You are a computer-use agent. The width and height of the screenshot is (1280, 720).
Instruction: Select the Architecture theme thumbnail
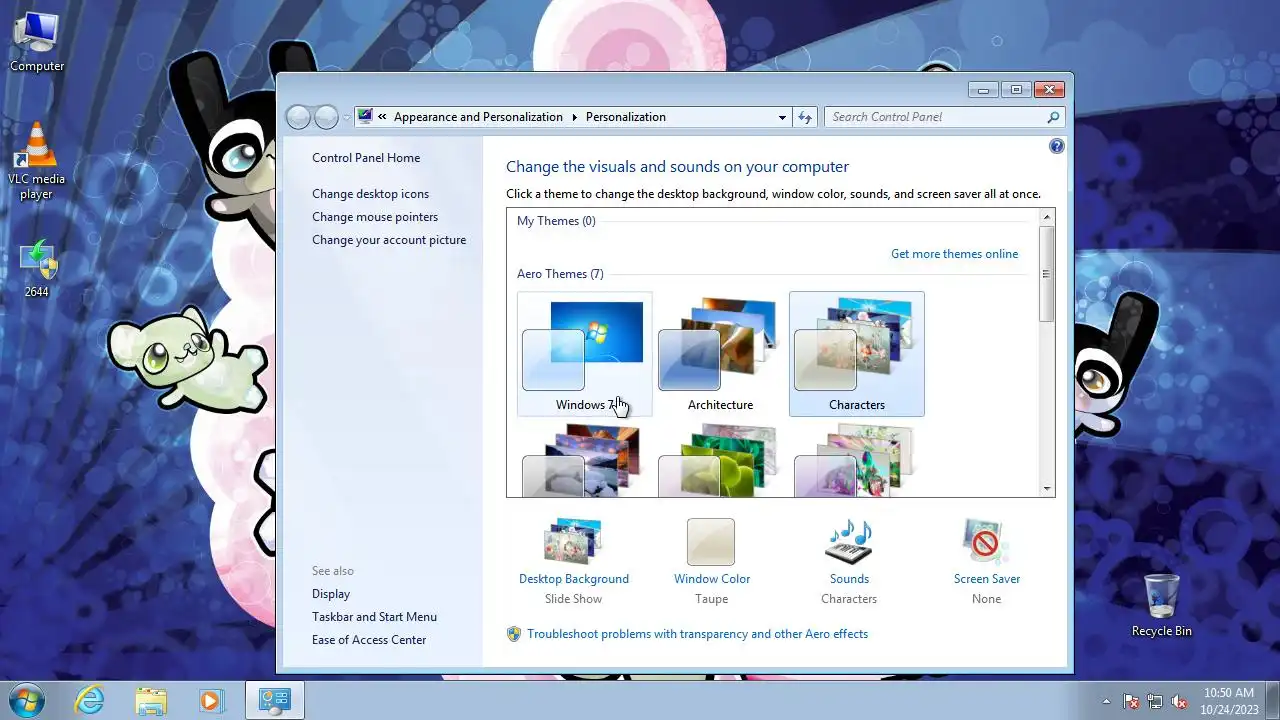coord(721,354)
